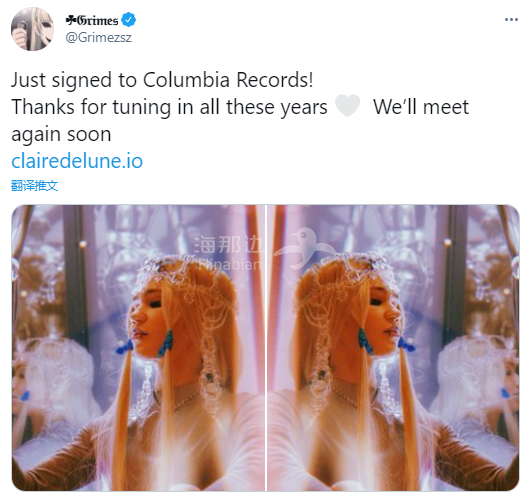
Task: Open the right mirrored photo
Action: pos(393,348)
